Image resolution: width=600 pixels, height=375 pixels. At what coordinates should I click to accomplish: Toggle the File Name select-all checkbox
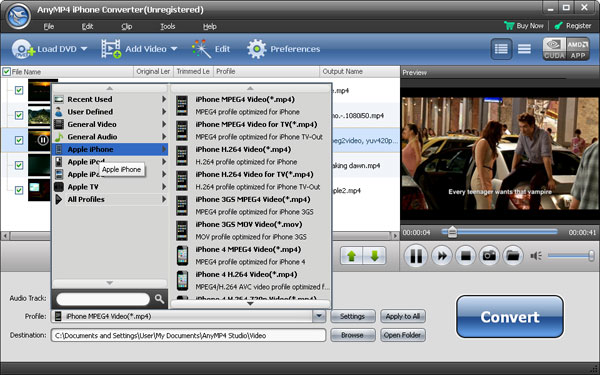7,72
